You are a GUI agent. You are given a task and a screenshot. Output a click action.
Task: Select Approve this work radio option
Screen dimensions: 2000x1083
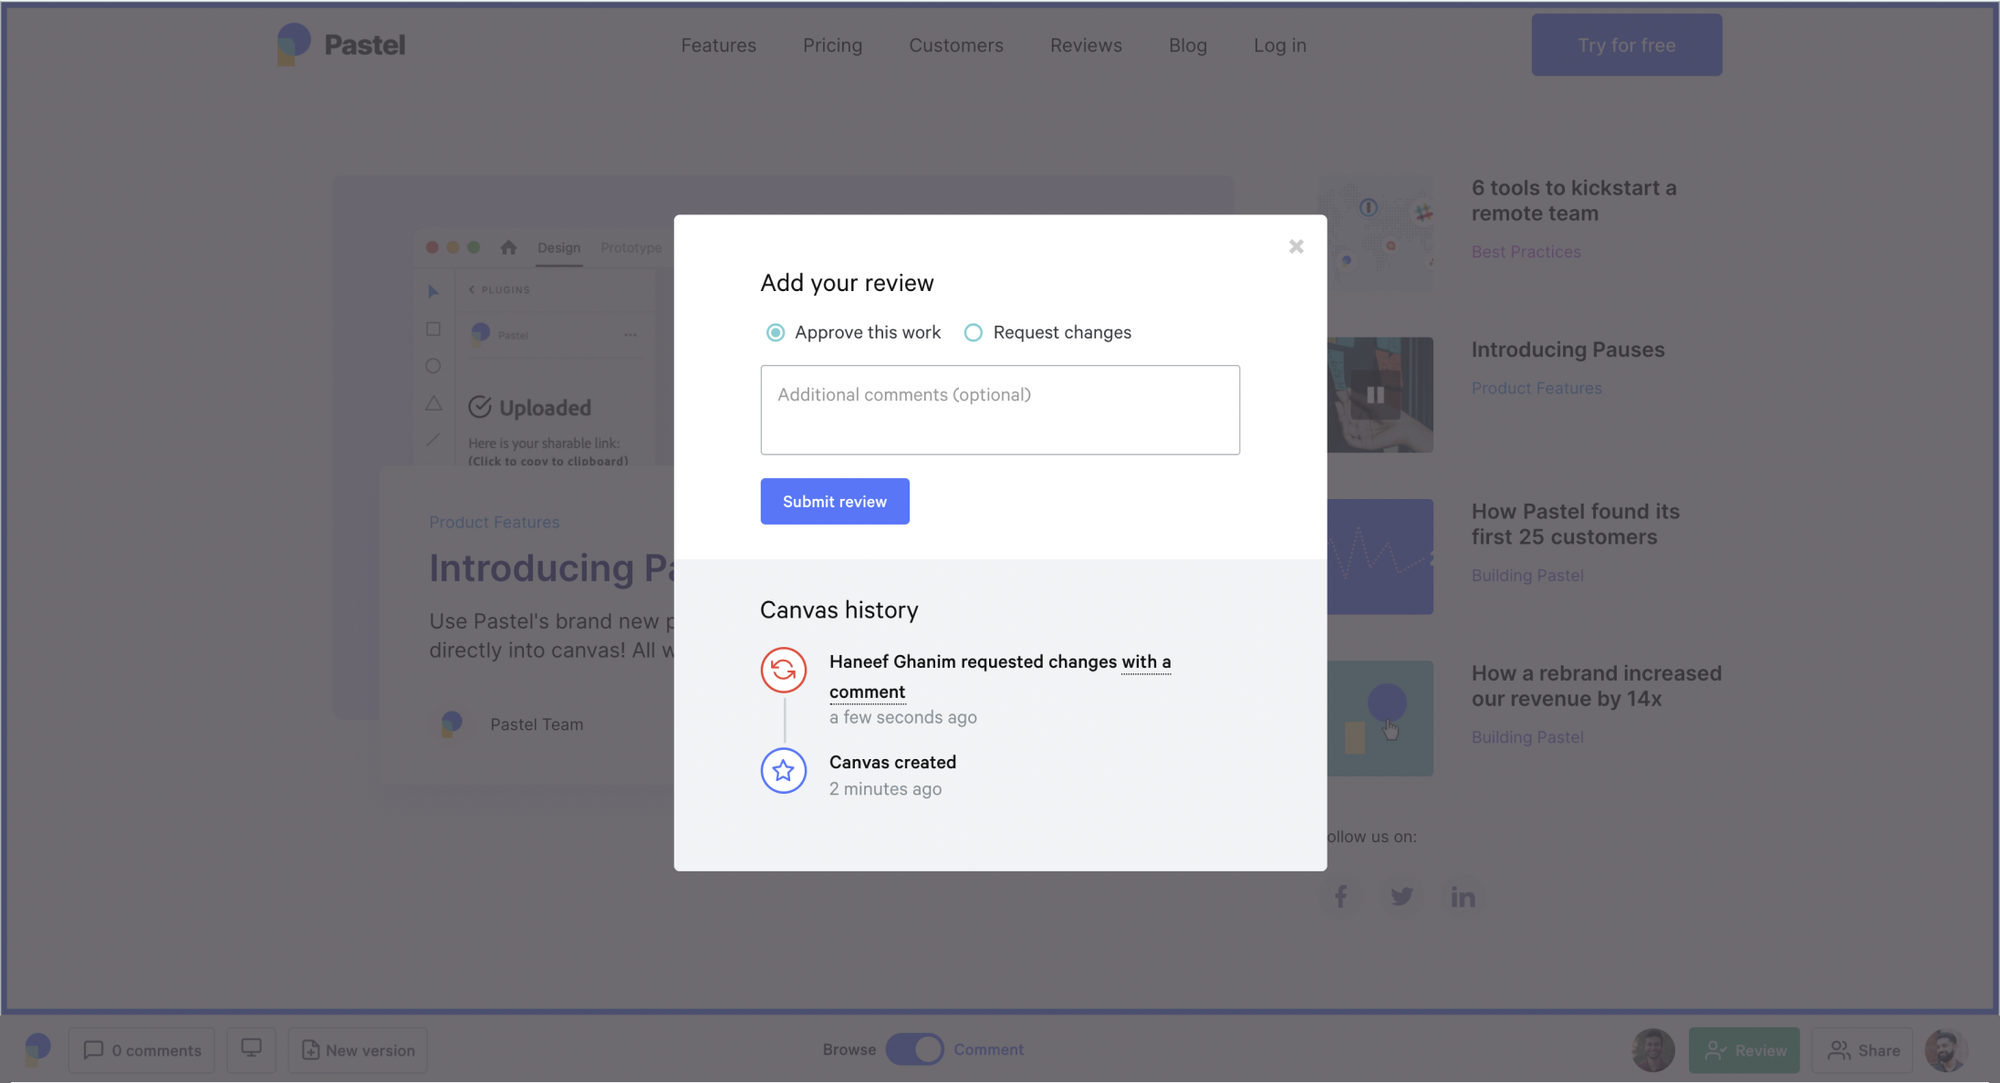[775, 333]
